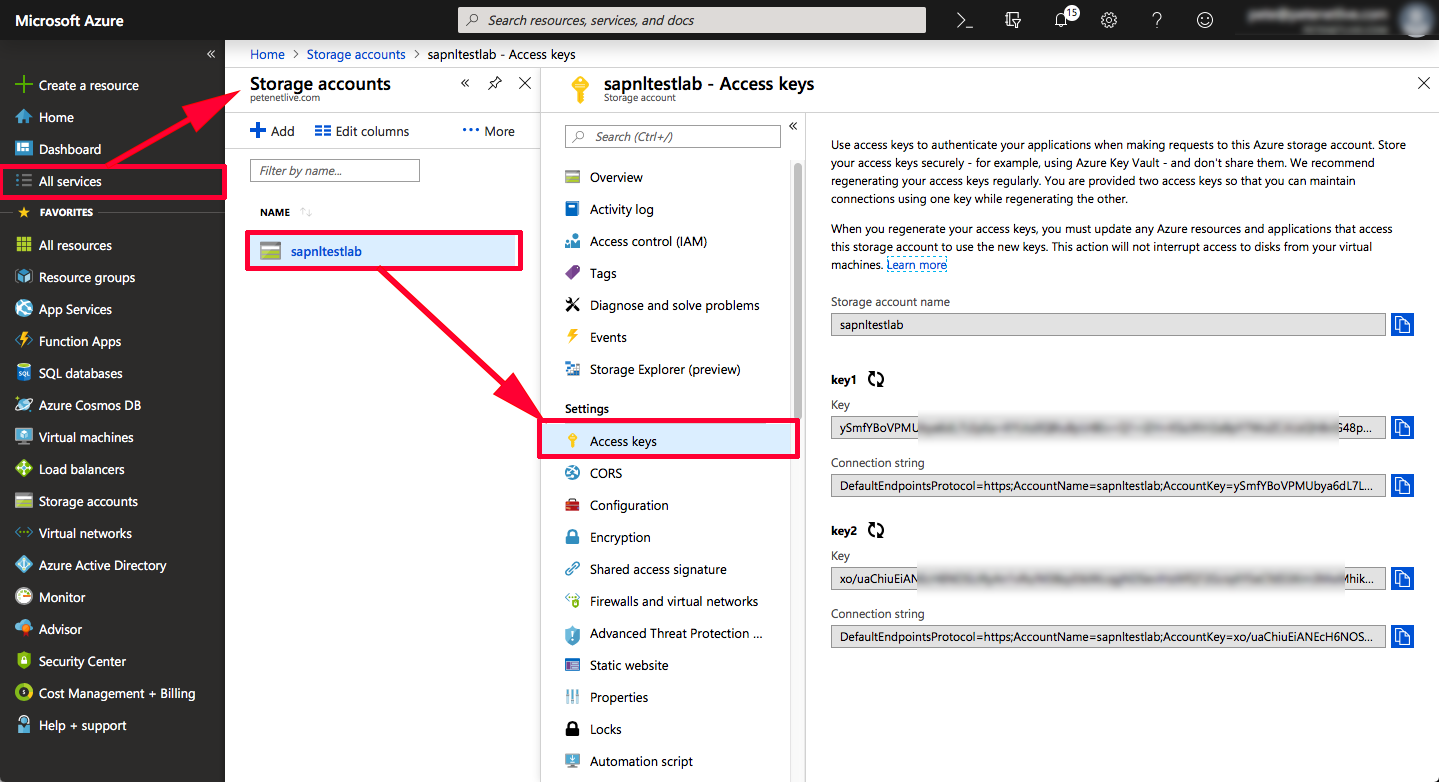Open the portal settings gear
This screenshot has width=1439, height=782.
[x=1108, y=20]
